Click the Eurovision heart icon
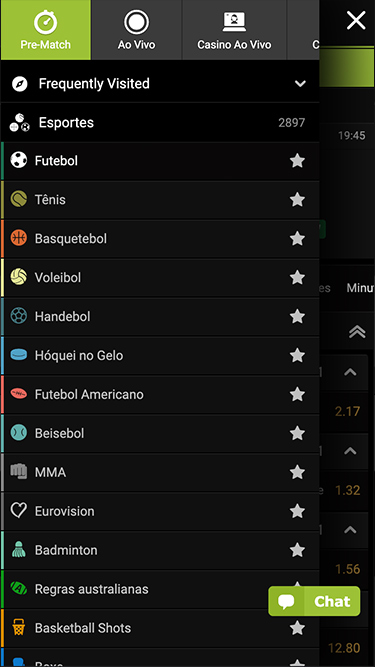Image resolution: width=375 pixels, height=667 pixels. click(x=19, y=510)
